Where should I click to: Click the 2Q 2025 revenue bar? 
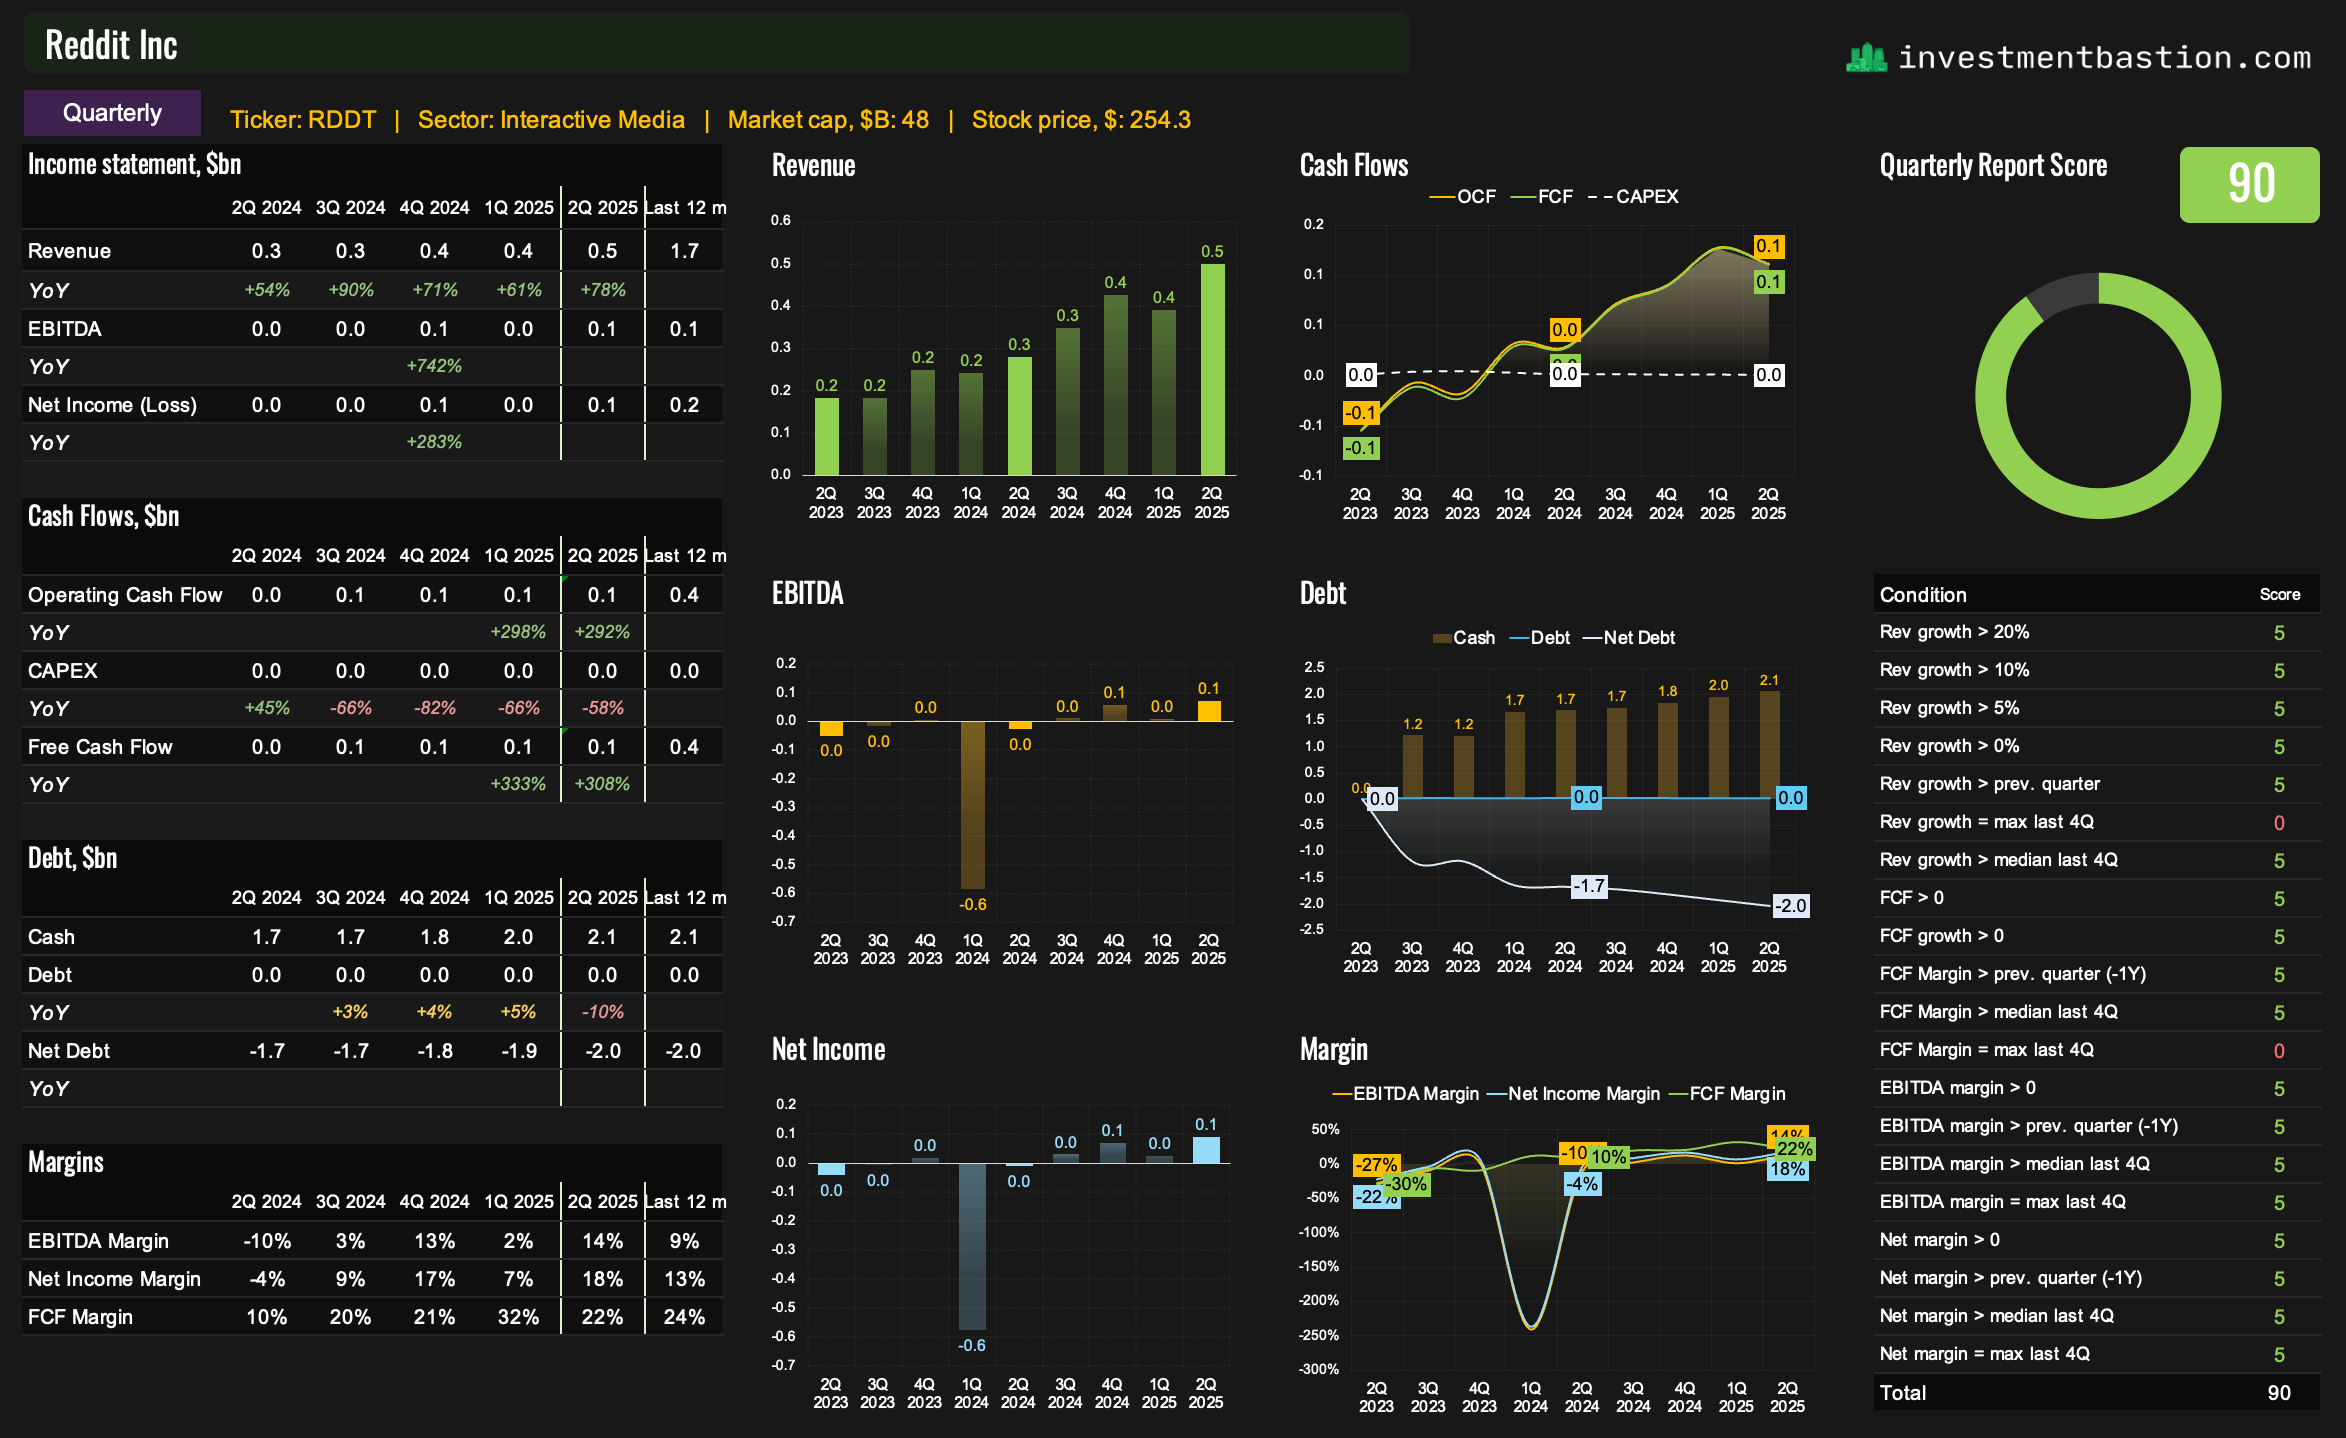click(1212, 369)
